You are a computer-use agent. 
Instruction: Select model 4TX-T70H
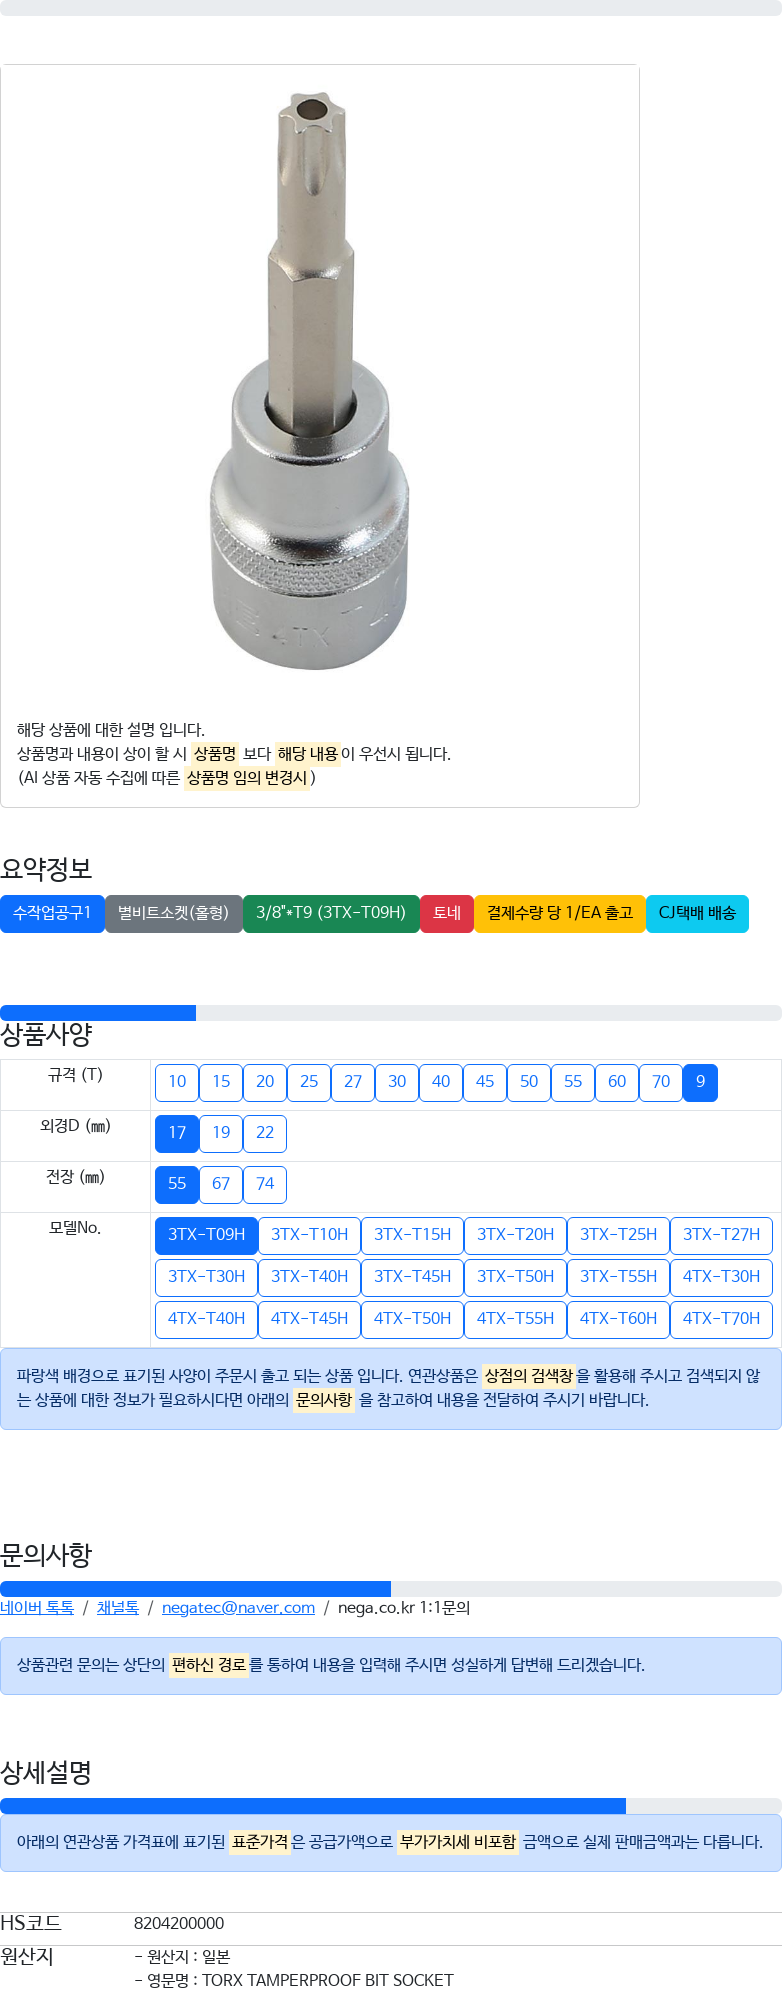(721, 1319)
